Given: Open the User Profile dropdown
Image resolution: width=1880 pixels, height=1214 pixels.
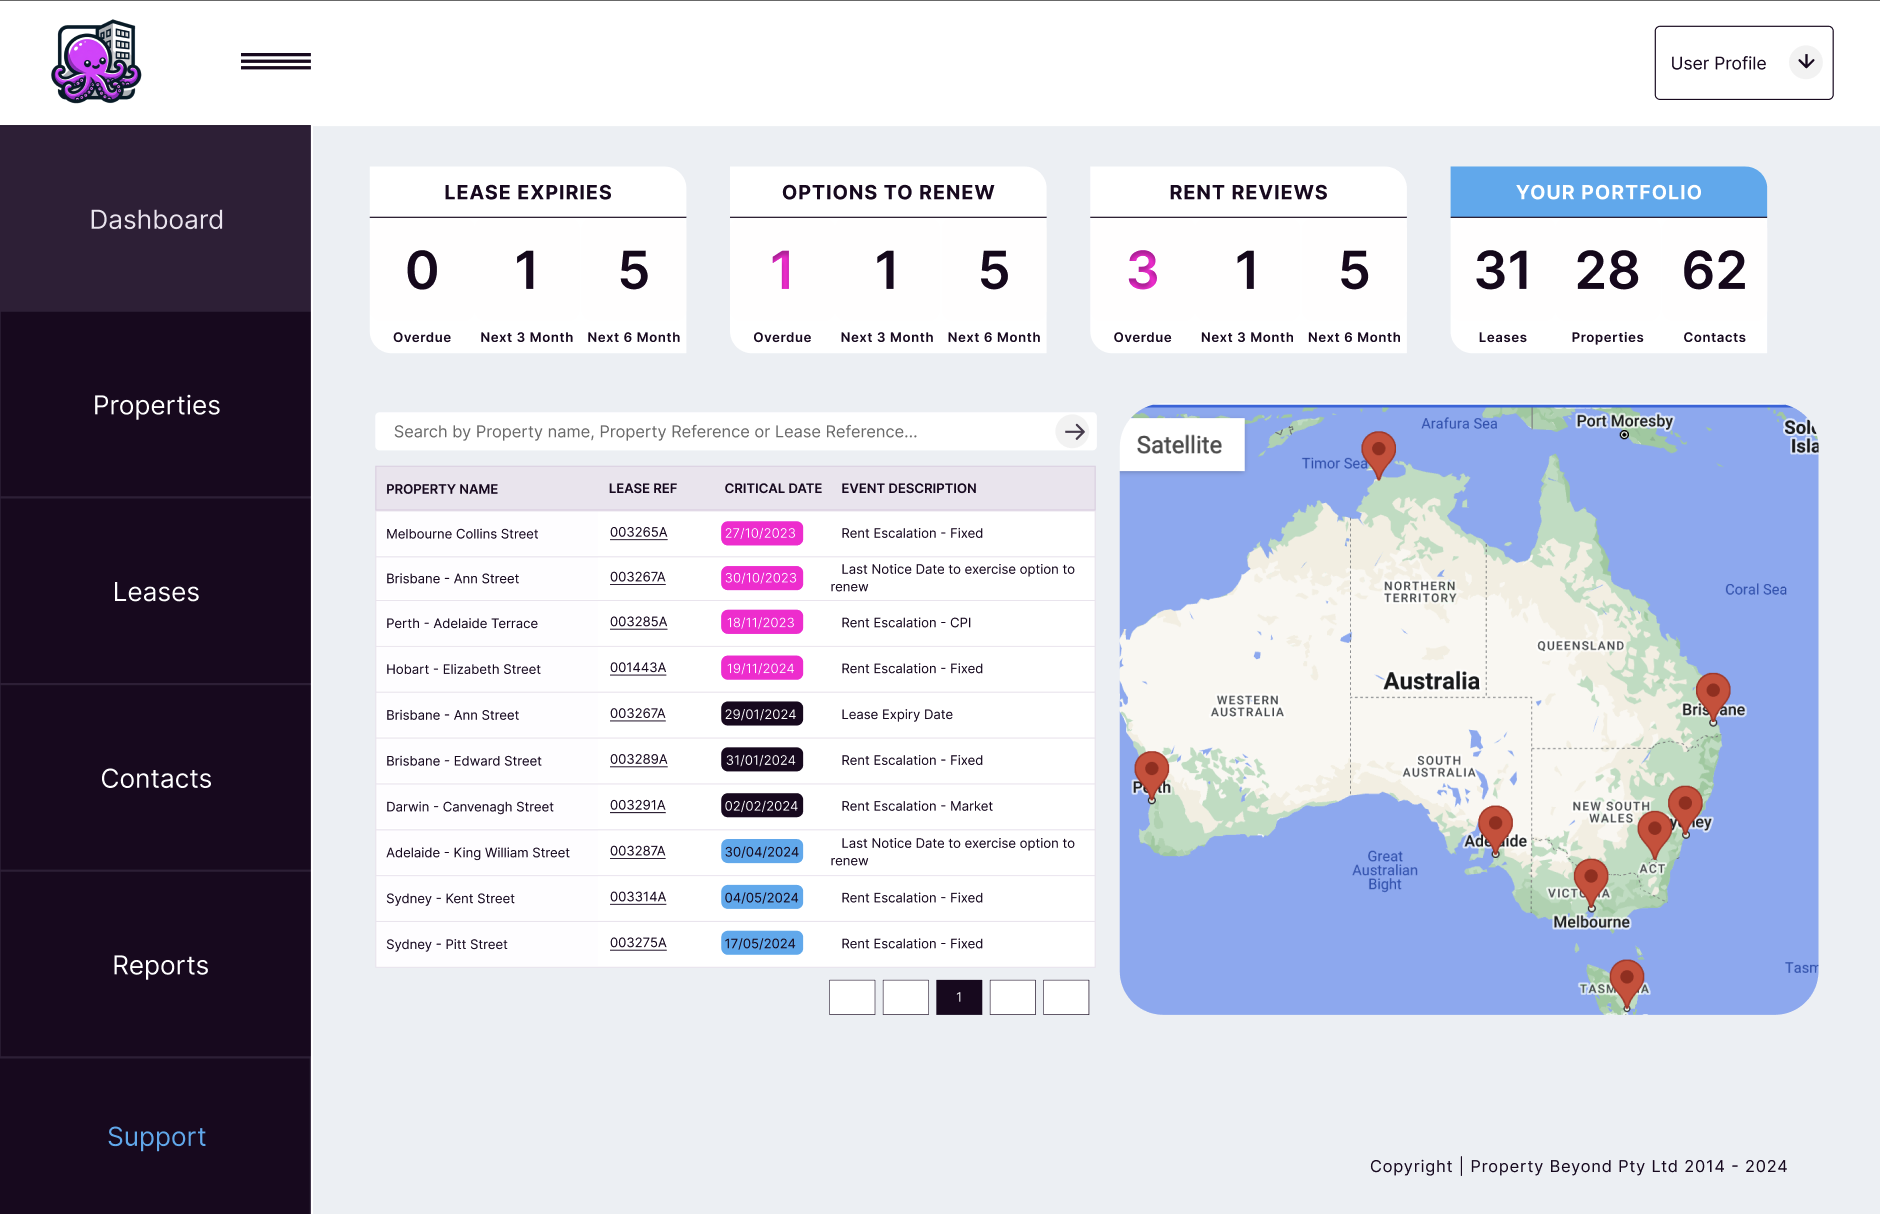Looking at the screenshot, I should click(1742, 62).
